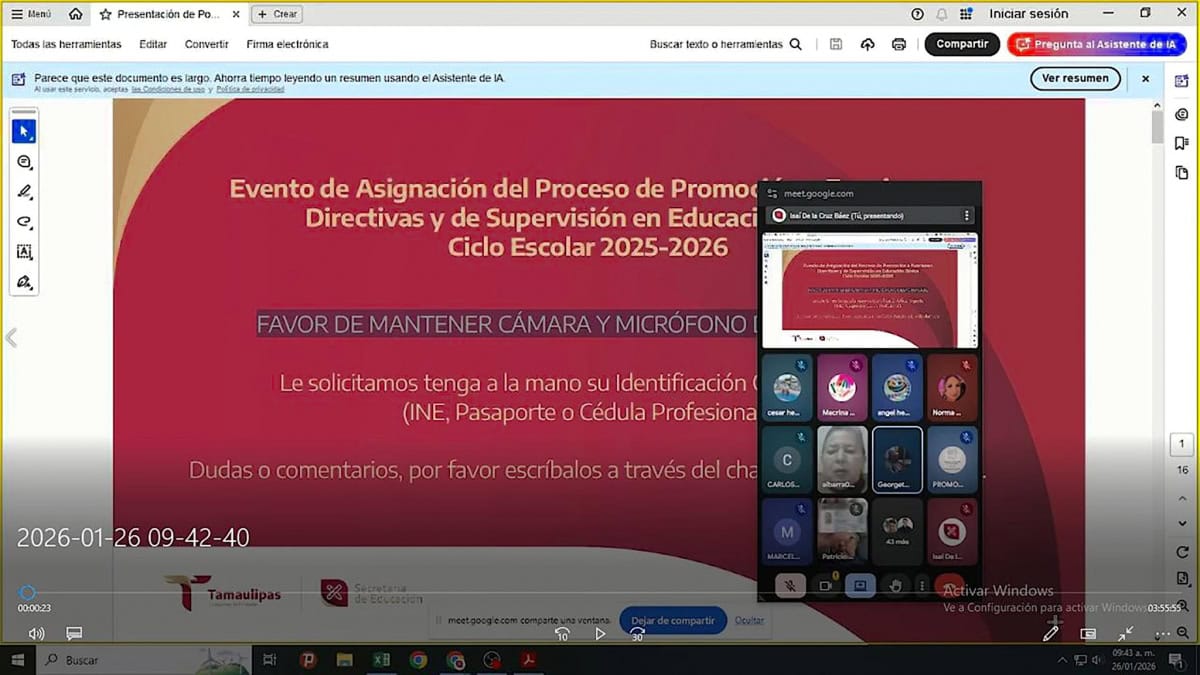
Task: Toggle the microphone mute button in Meet
Action: tap(790, 586)
